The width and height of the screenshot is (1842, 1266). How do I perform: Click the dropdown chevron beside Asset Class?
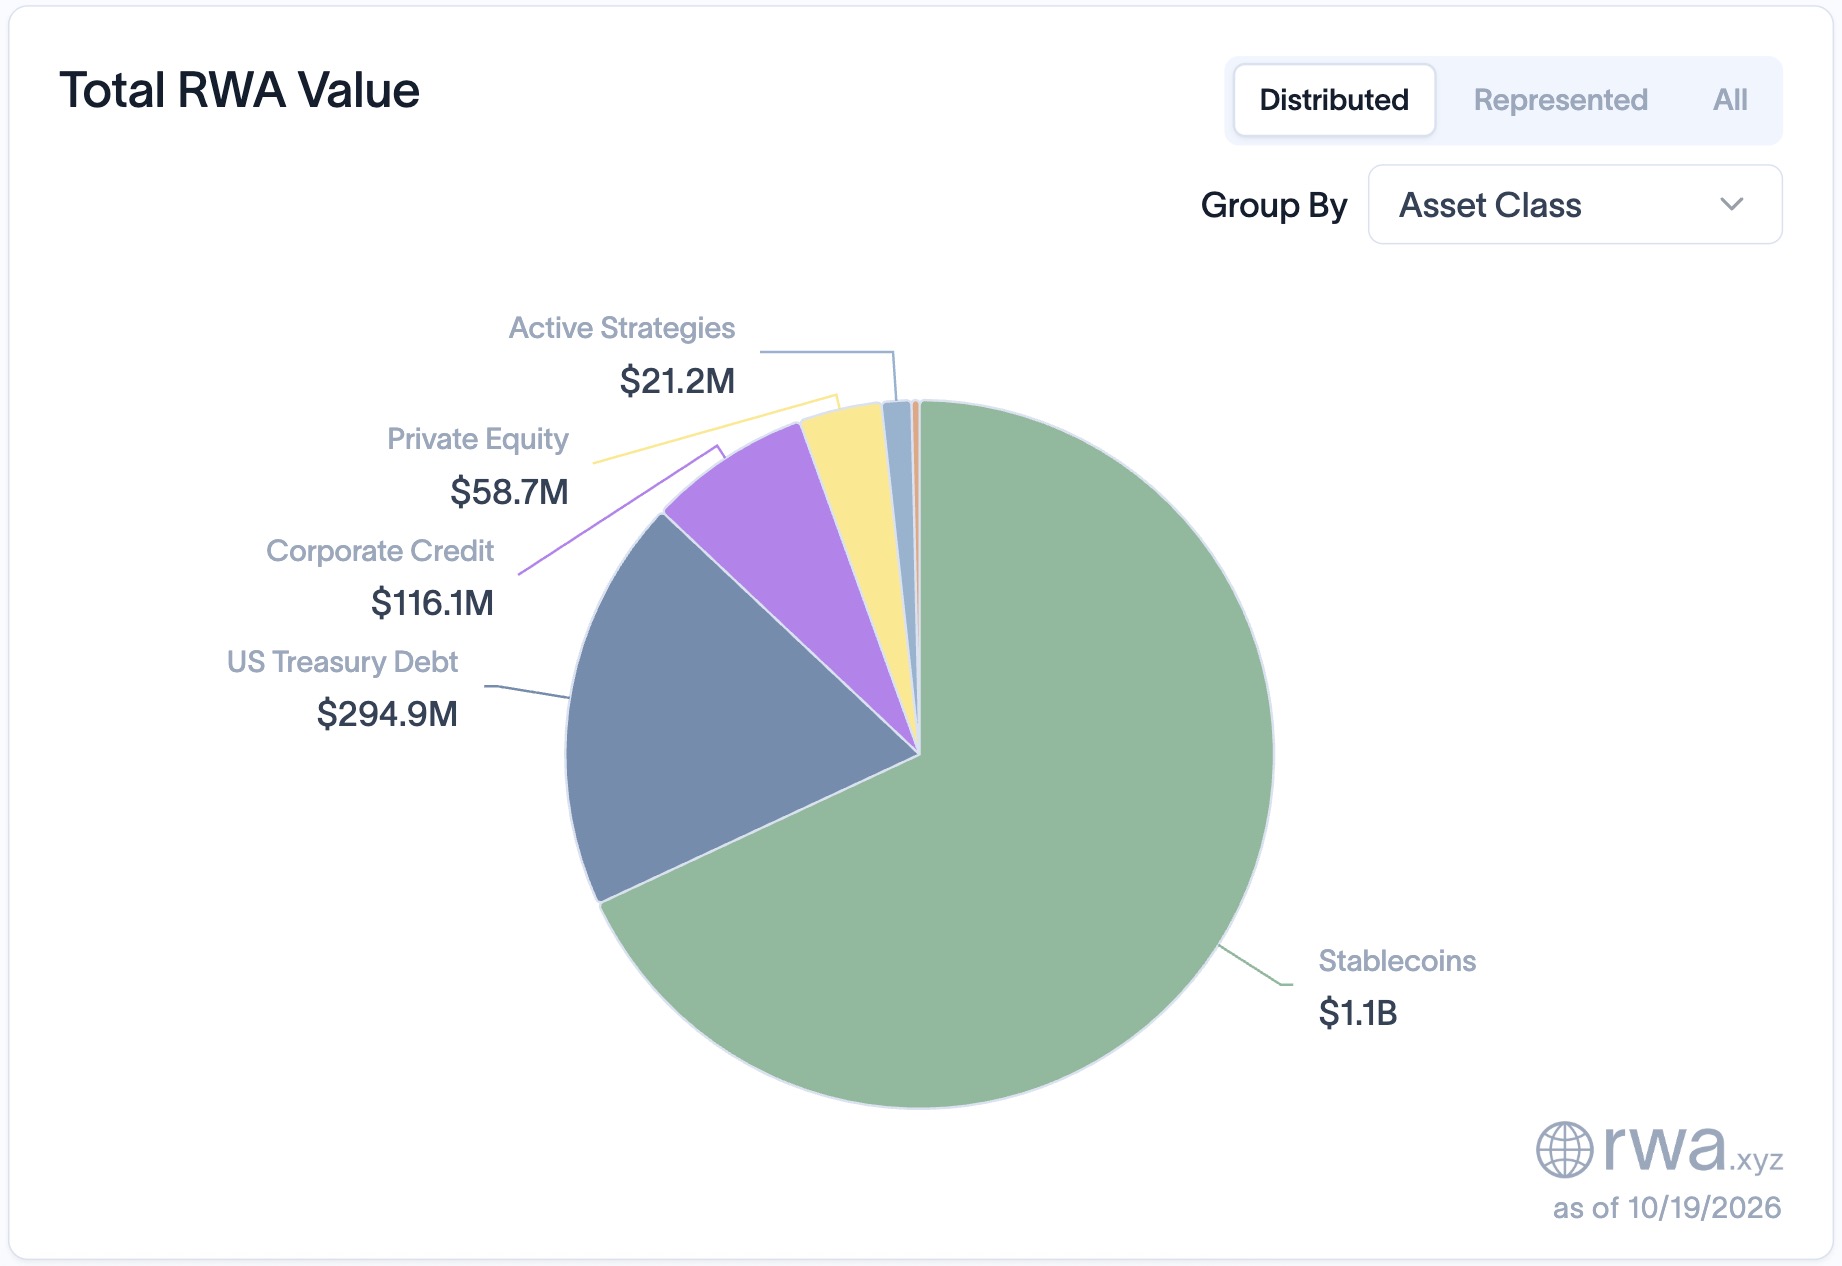[1731, 205]
